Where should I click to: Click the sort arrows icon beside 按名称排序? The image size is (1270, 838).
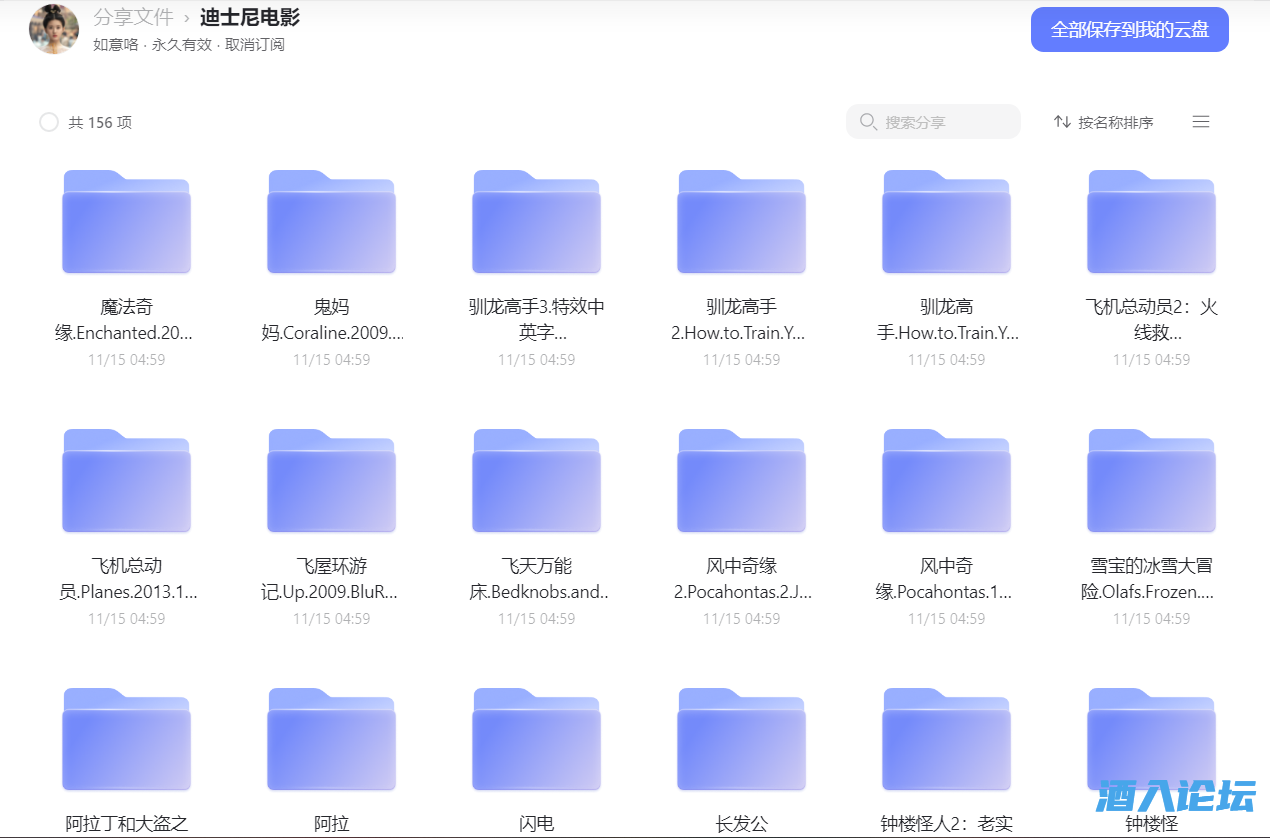1061,121
